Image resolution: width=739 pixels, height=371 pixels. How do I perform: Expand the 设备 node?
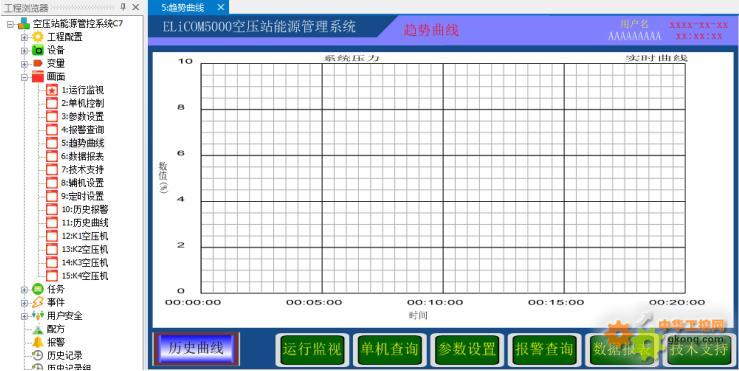[24, 50]
